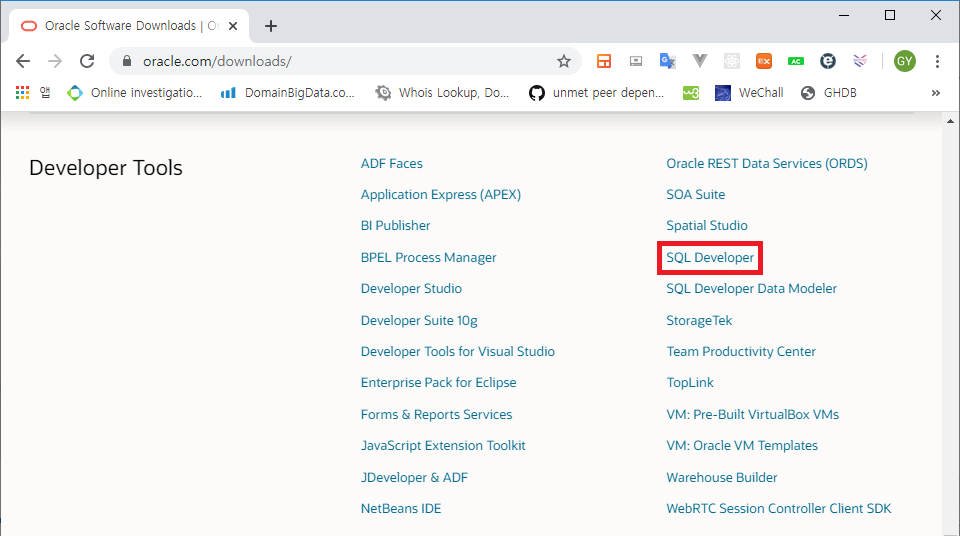Close the Oracle Software Downloads tab
The width and height of the screenshot is (960, 536).
click(x=233, y=26)
